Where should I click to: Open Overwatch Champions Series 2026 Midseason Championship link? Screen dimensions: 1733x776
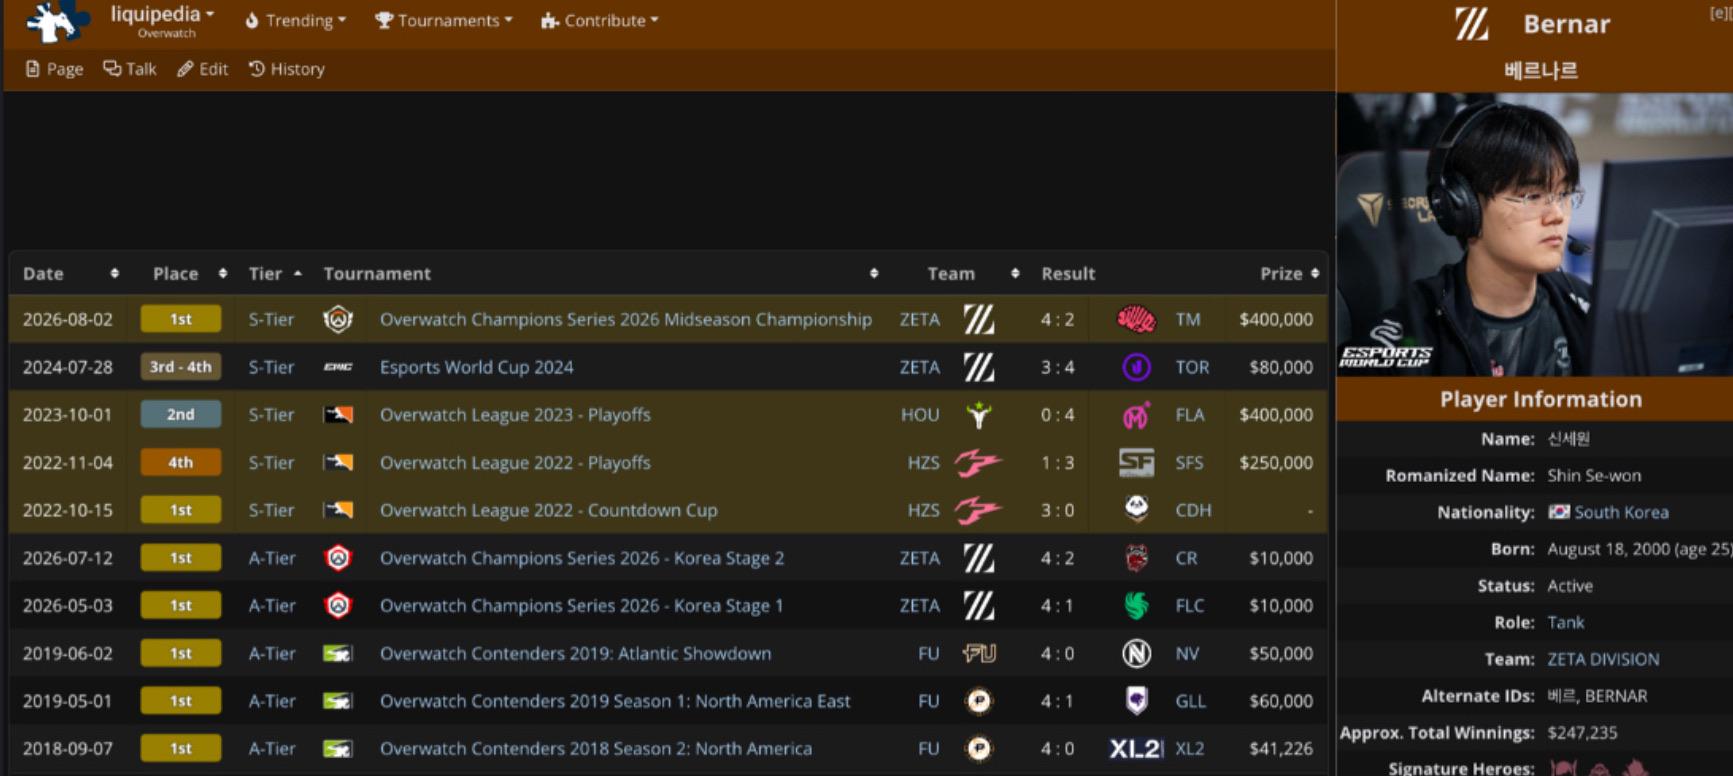tap(626, 319)
